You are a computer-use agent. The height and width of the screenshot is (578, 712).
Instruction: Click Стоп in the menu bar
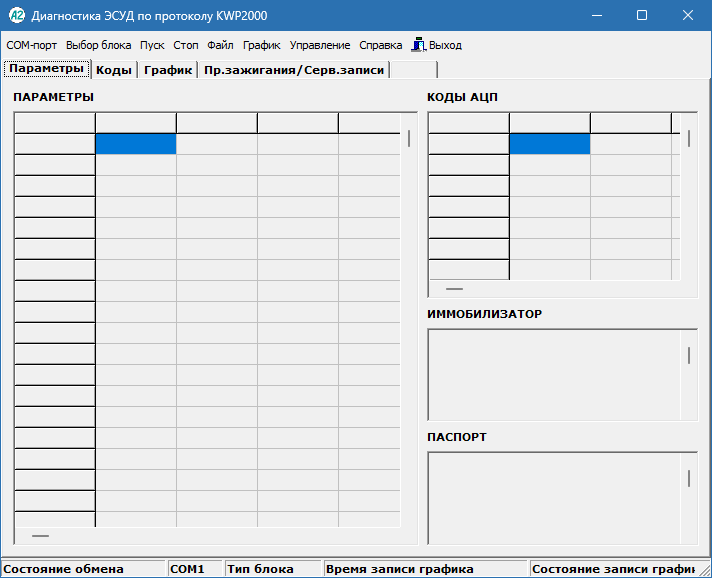pyautogui.click(x=186, y=45)
